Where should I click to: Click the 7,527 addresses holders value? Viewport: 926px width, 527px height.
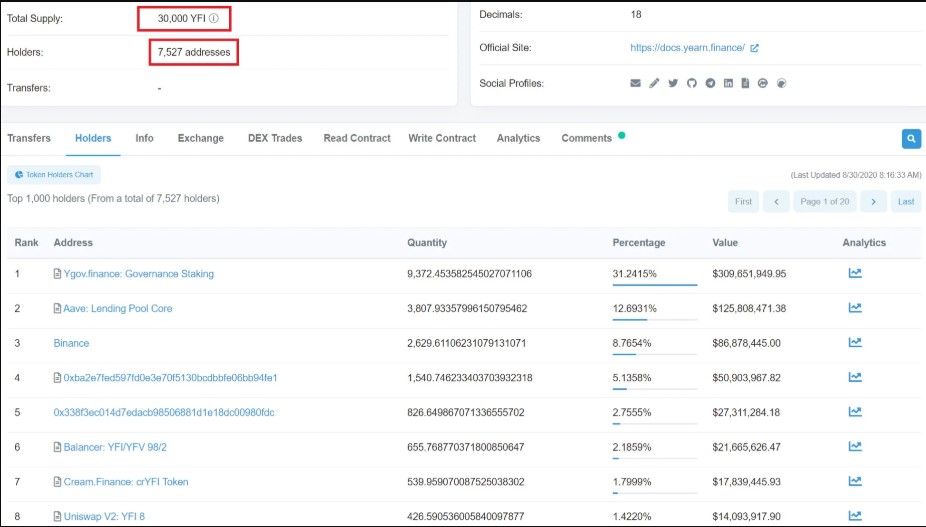tap(194, 52)
